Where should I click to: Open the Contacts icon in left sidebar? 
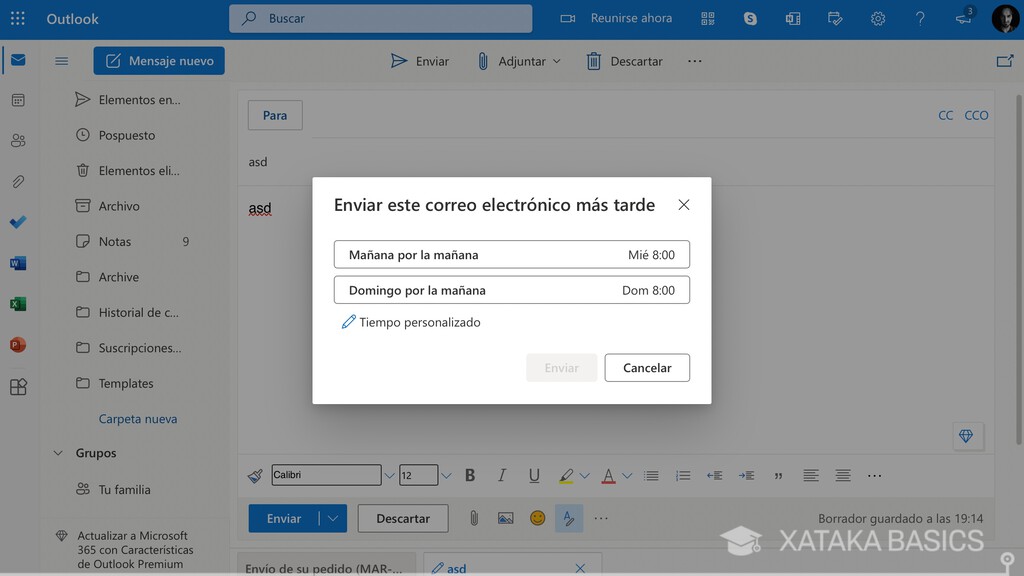(x=18, y=140)
